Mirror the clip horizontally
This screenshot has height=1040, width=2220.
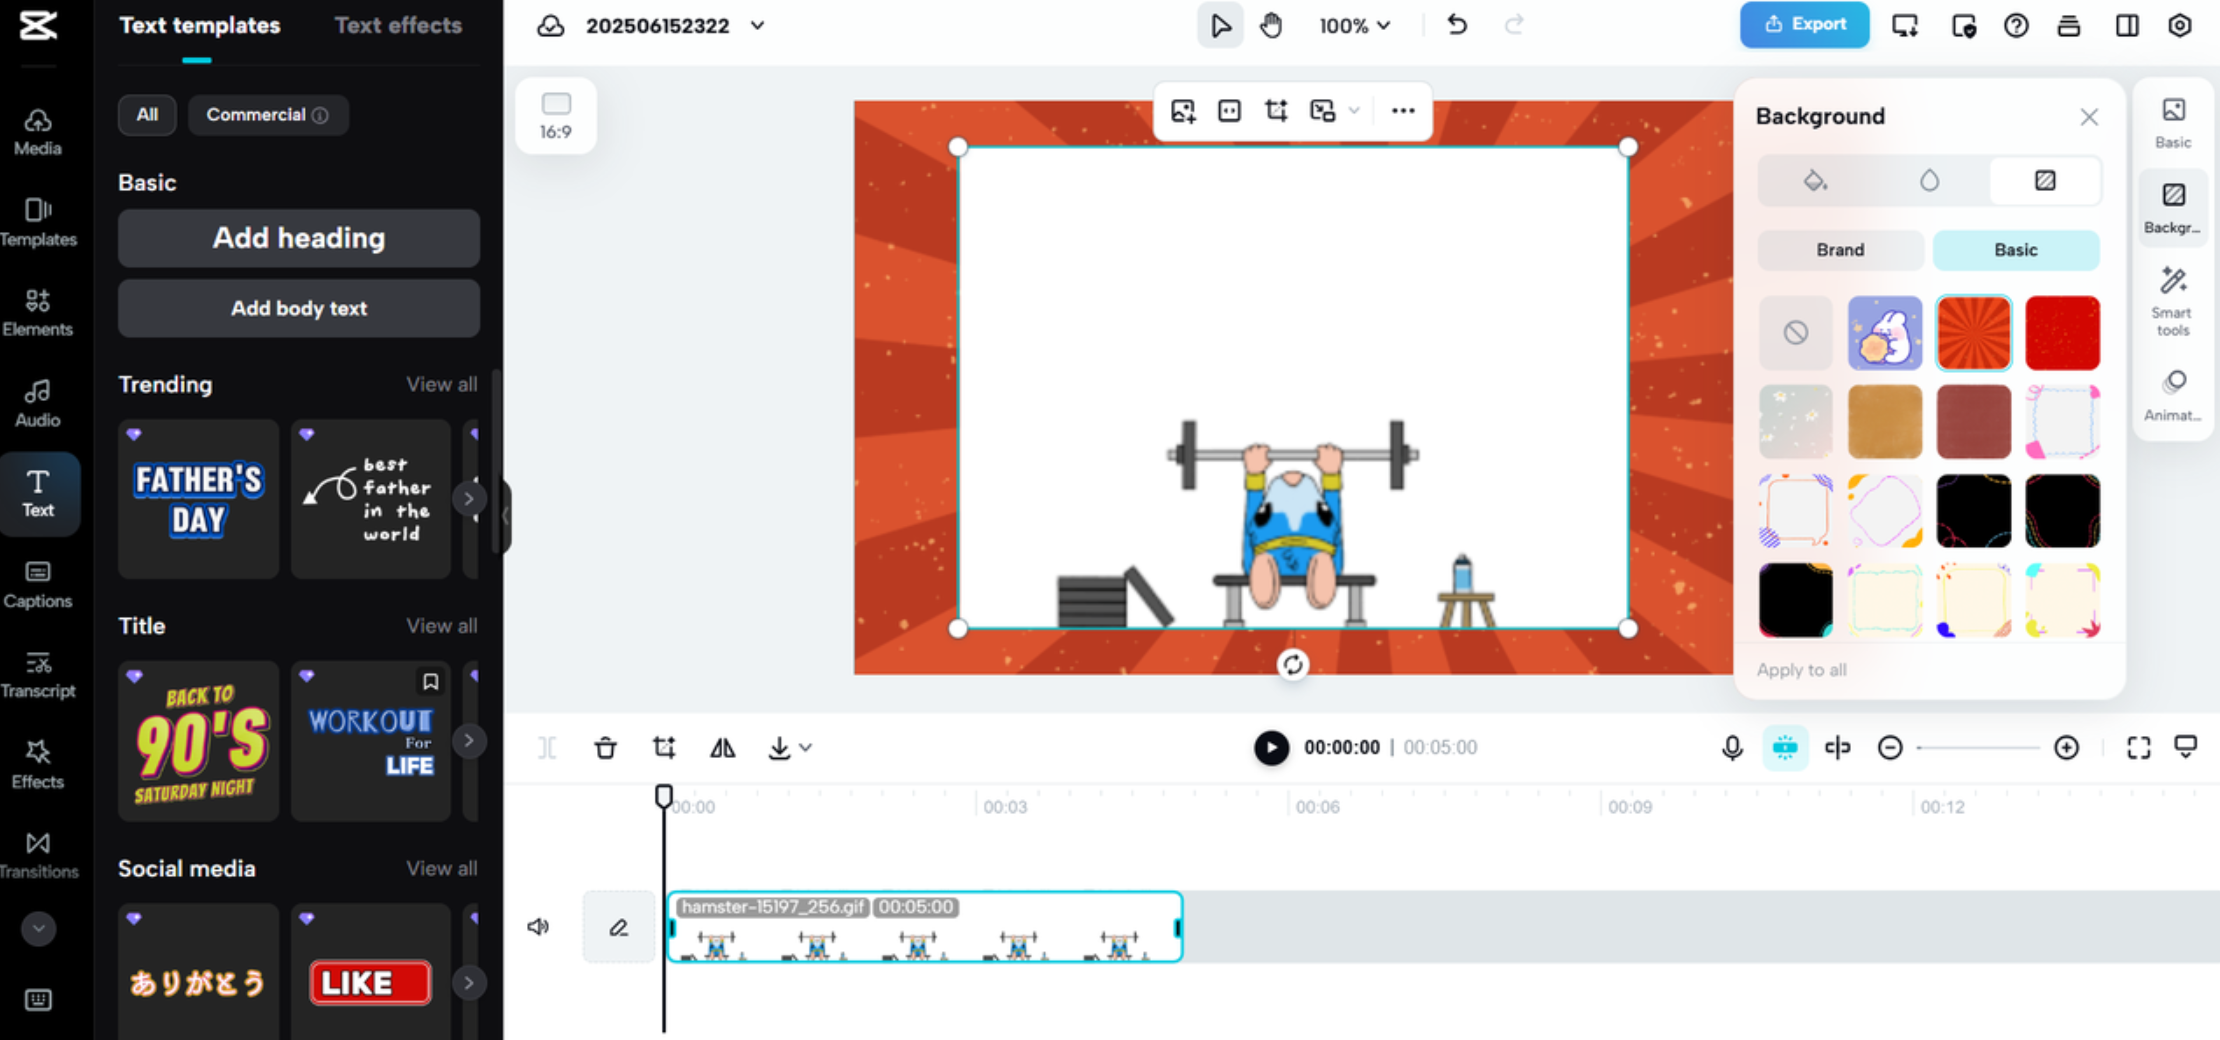[722, 747]
